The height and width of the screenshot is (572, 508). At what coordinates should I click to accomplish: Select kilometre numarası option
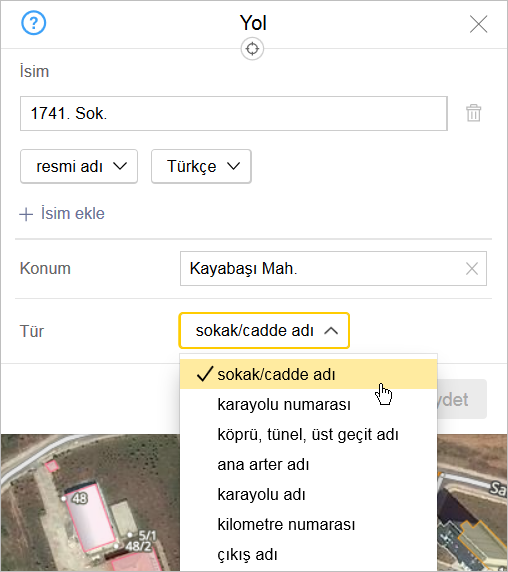309,524
